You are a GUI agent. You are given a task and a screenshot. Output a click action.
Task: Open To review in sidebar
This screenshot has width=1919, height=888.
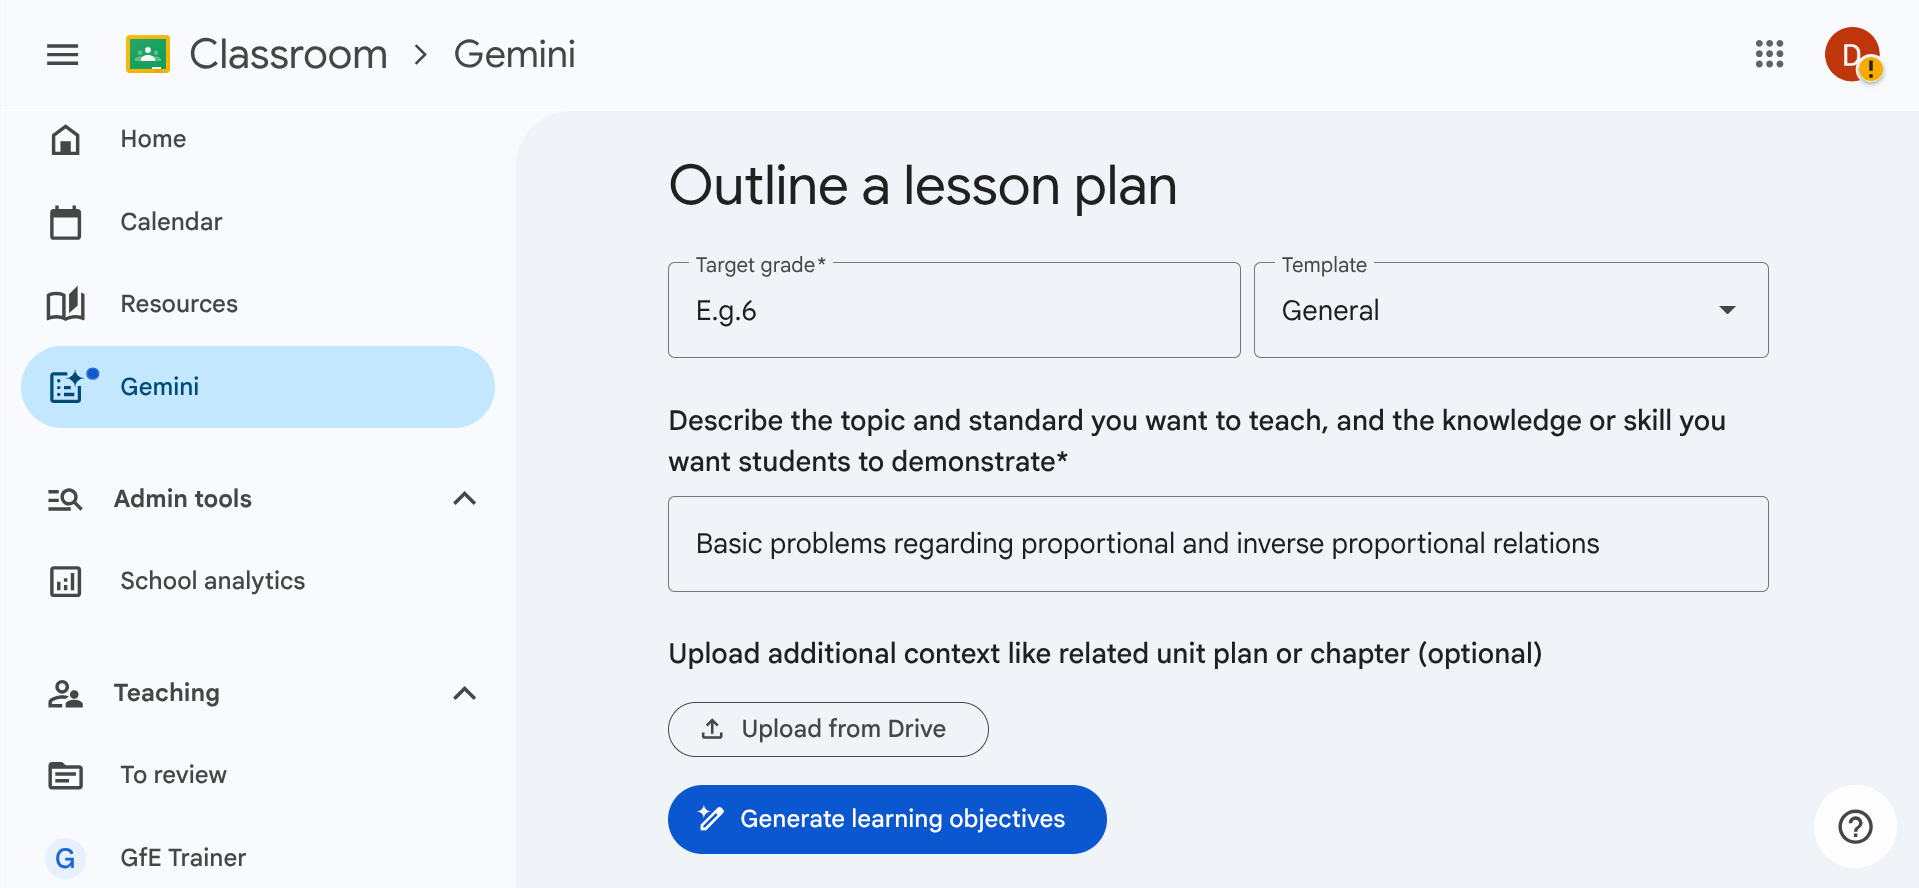coord(174,775)
